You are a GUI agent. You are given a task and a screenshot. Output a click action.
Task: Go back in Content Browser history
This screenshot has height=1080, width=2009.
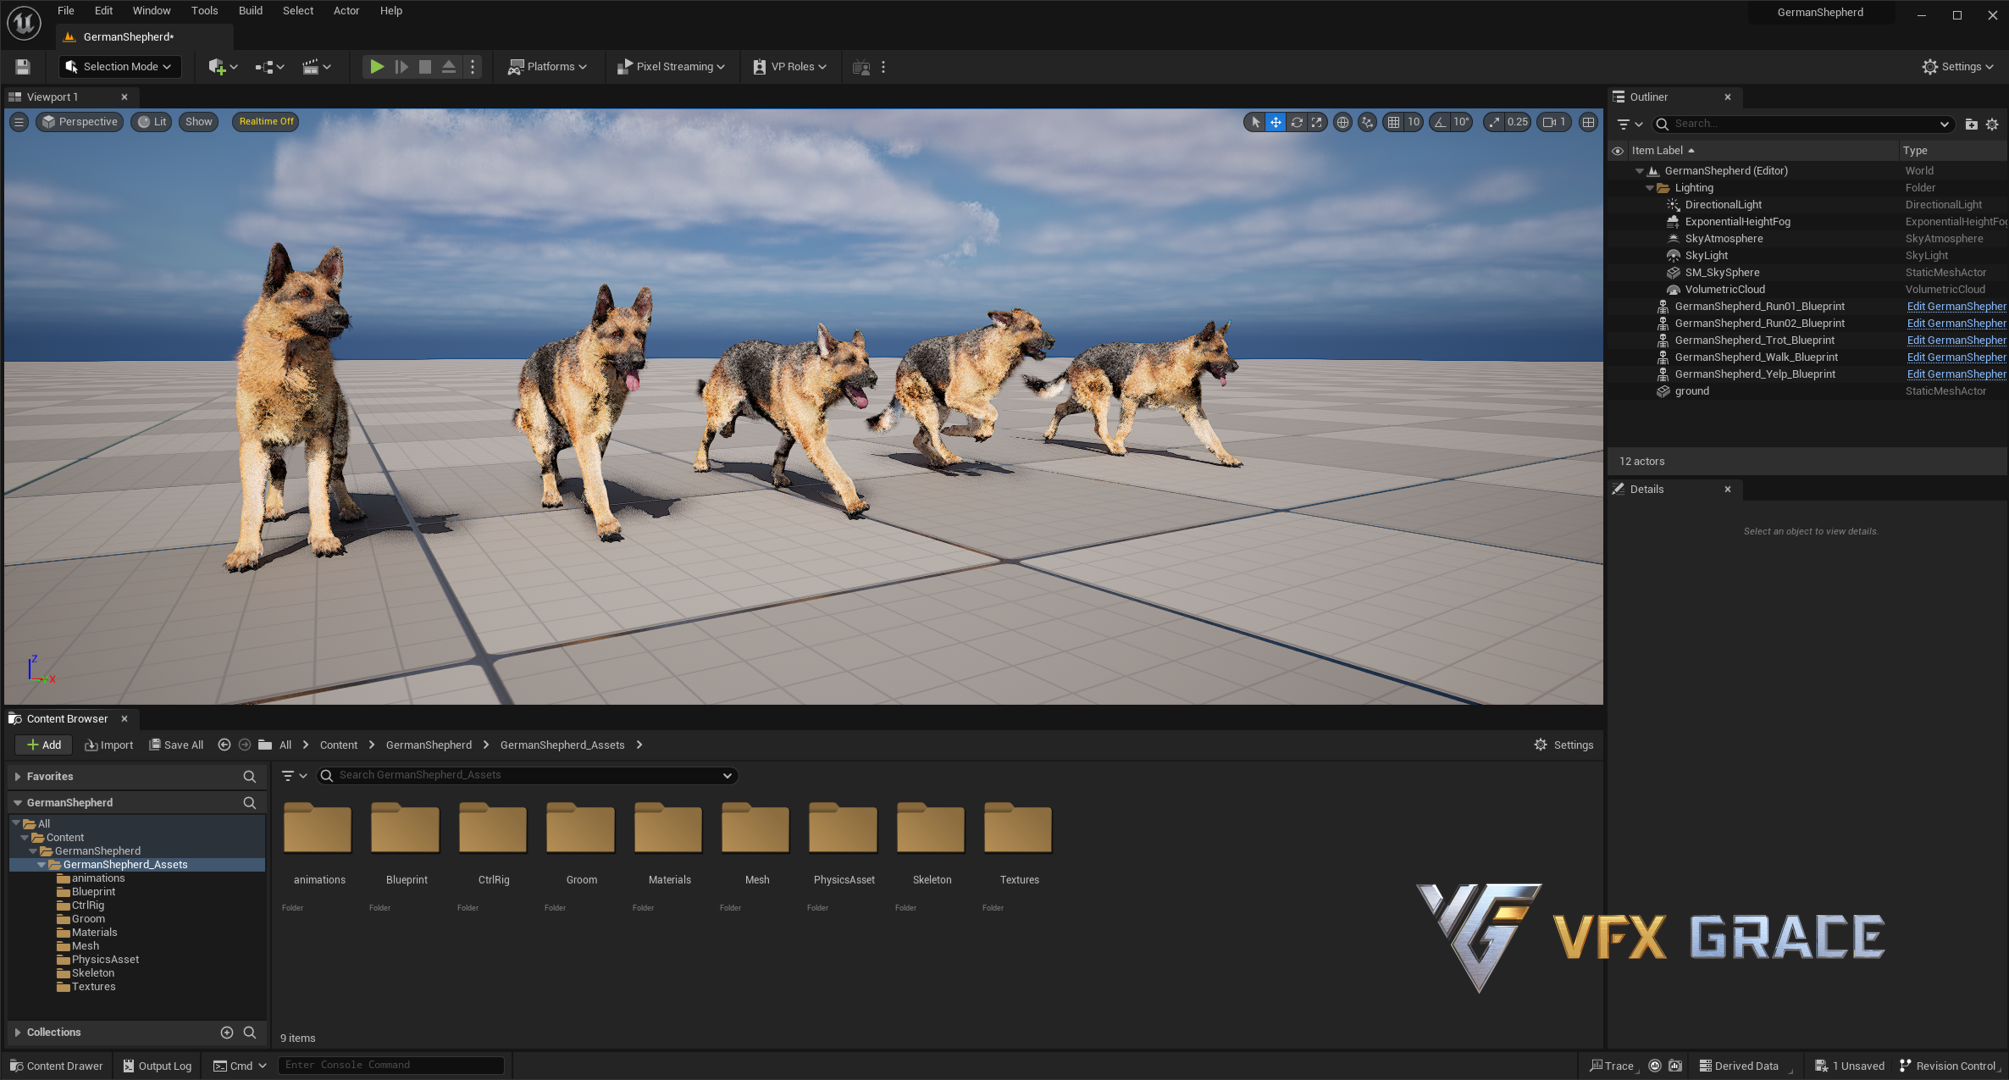tap(224, 745)
